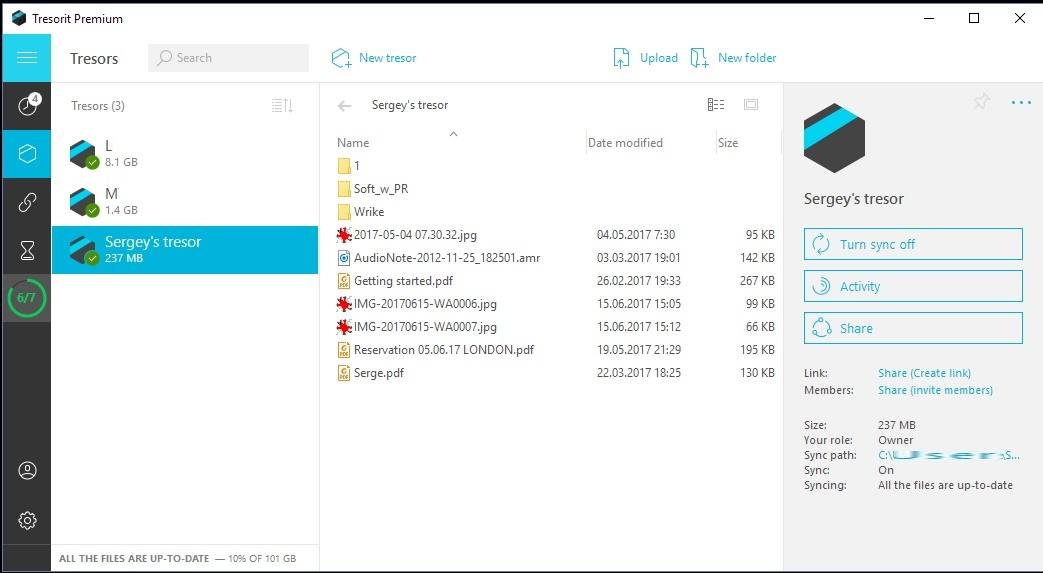1043x573 pixels.
Task: Sort by Size column header
Action: [728, 142]
